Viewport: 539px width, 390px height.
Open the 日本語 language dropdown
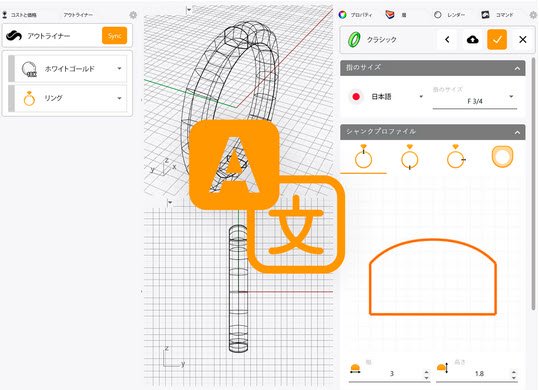(421, 97)
